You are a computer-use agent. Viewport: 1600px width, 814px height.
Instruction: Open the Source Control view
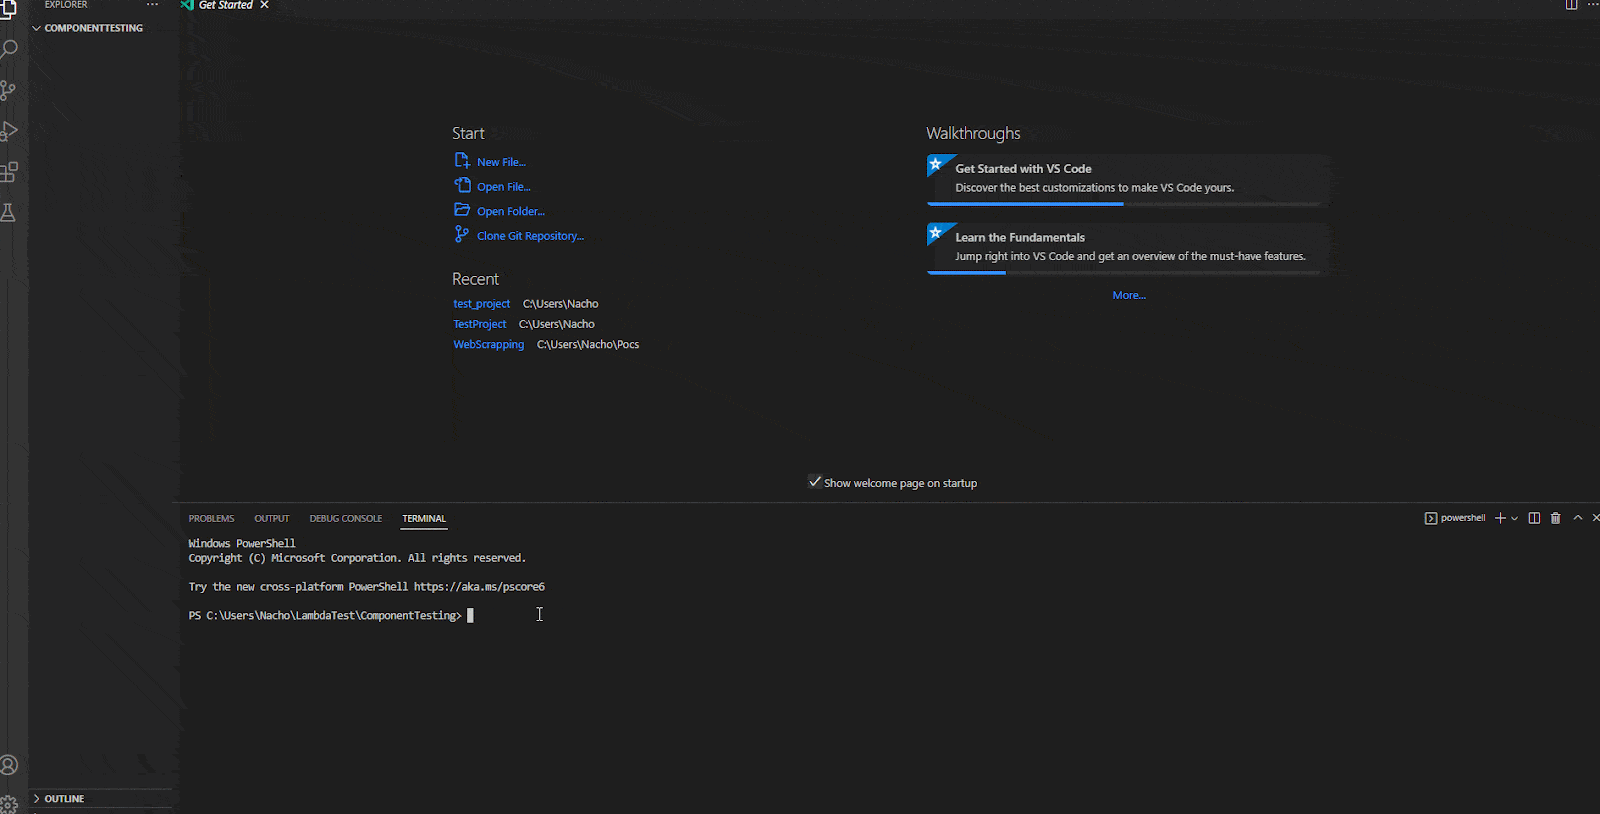(9, 91)
